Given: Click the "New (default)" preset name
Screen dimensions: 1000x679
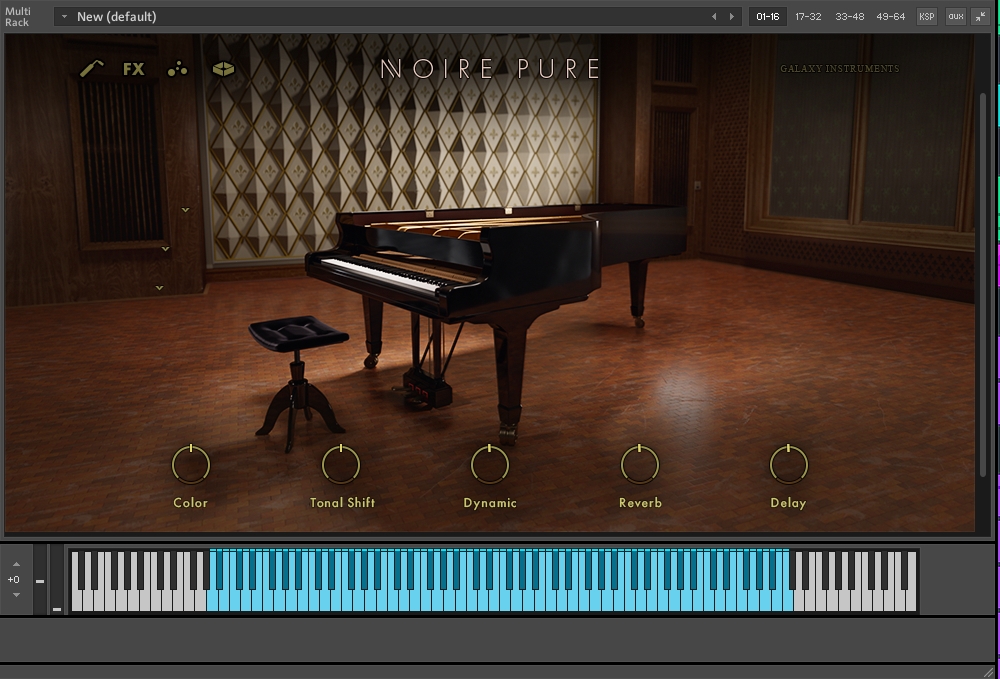Looking at the screenshot, I should pos(117,17).
